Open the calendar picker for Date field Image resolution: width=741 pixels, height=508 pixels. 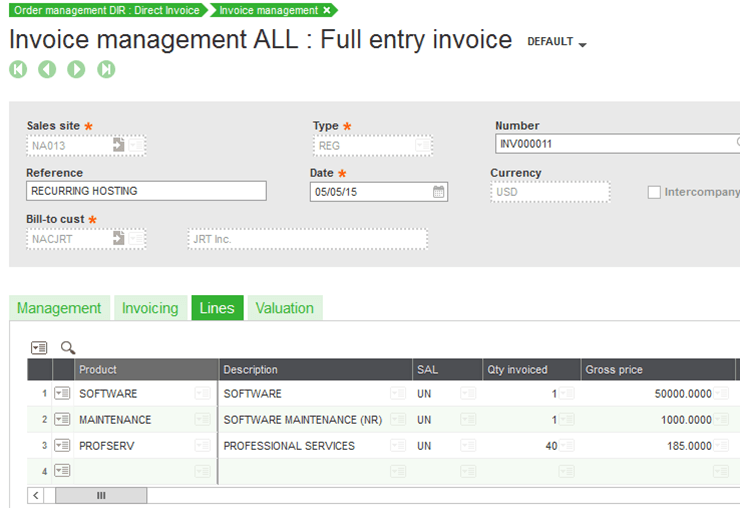pyautogui.click(x=438, y=192)
